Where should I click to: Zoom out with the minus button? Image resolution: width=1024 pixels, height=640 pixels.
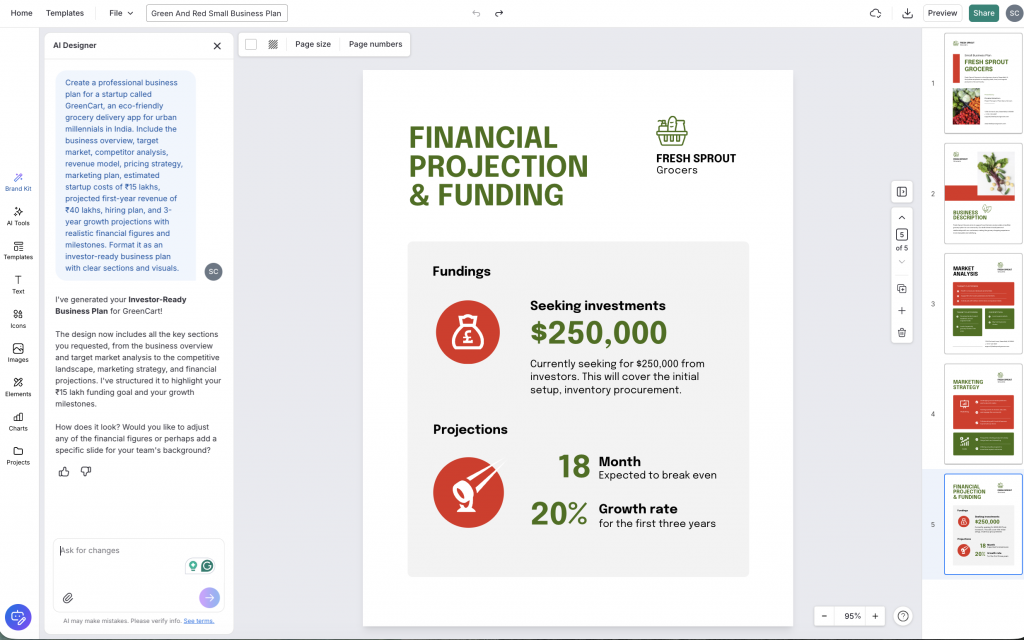tap(824, 616)
